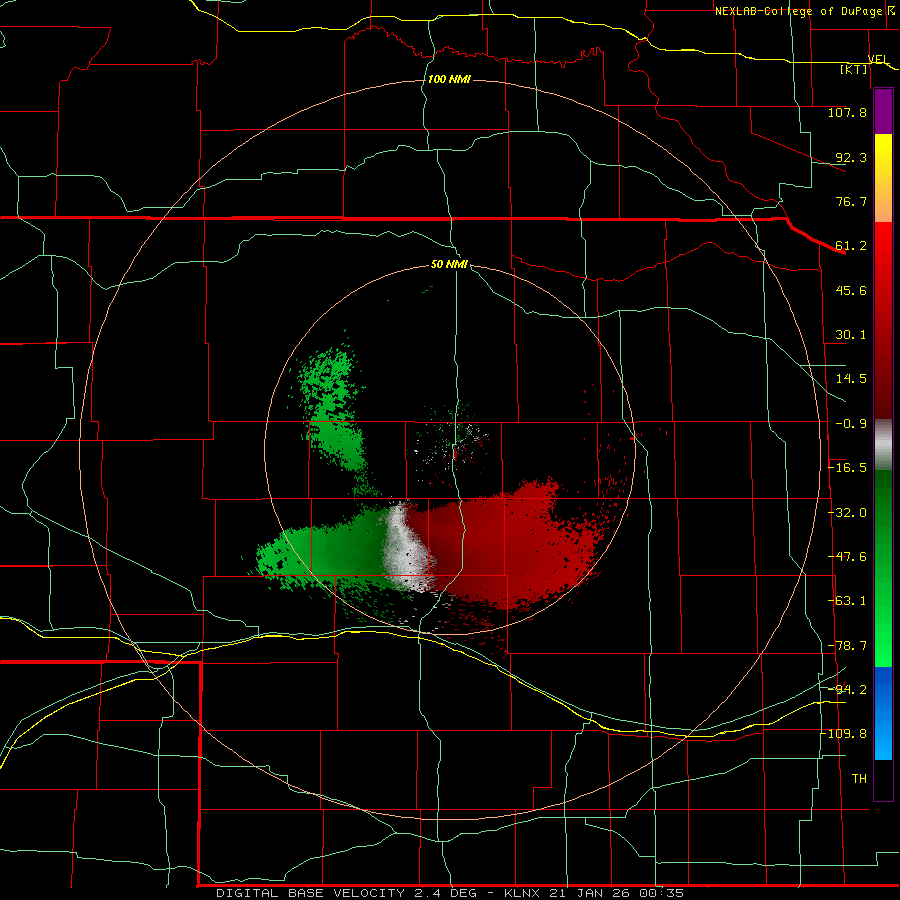Click the [KT] units label
The image size is (900, 900).
[x=854, y=69]
